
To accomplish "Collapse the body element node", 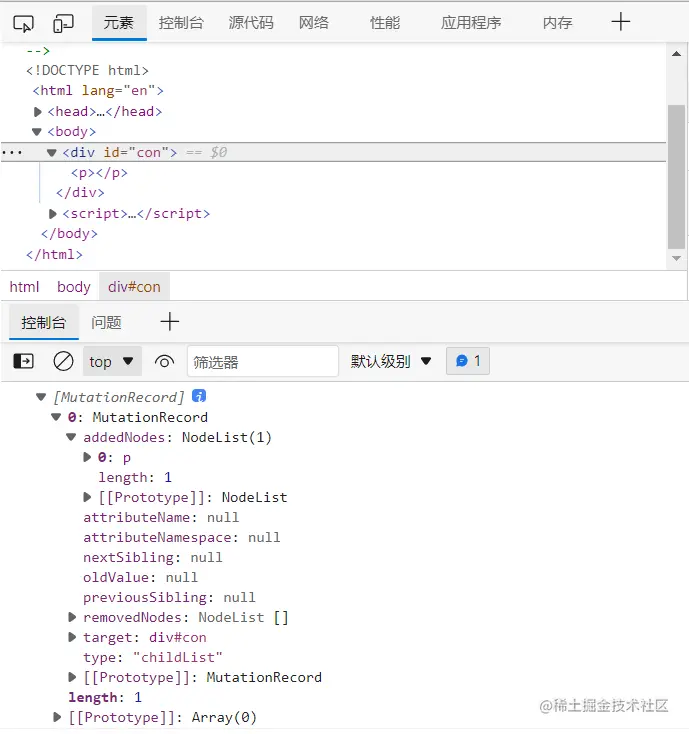I will point(37,132).
